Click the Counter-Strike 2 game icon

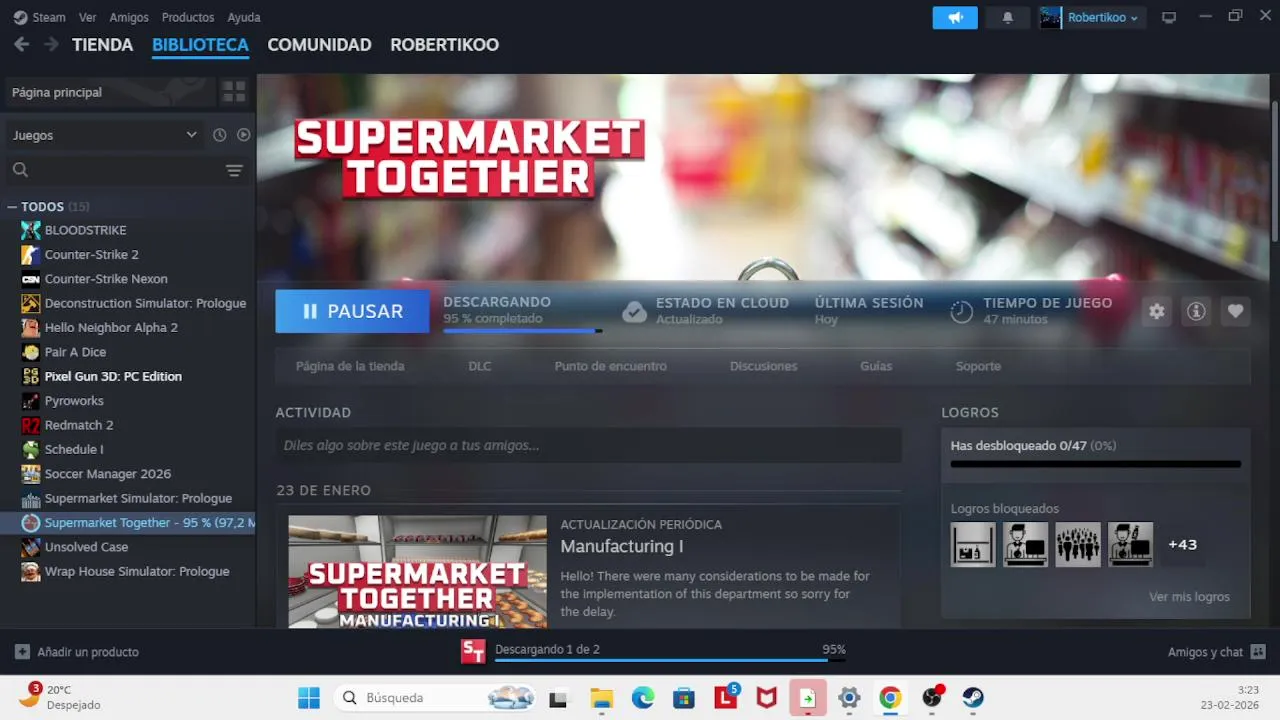point(31,254)
